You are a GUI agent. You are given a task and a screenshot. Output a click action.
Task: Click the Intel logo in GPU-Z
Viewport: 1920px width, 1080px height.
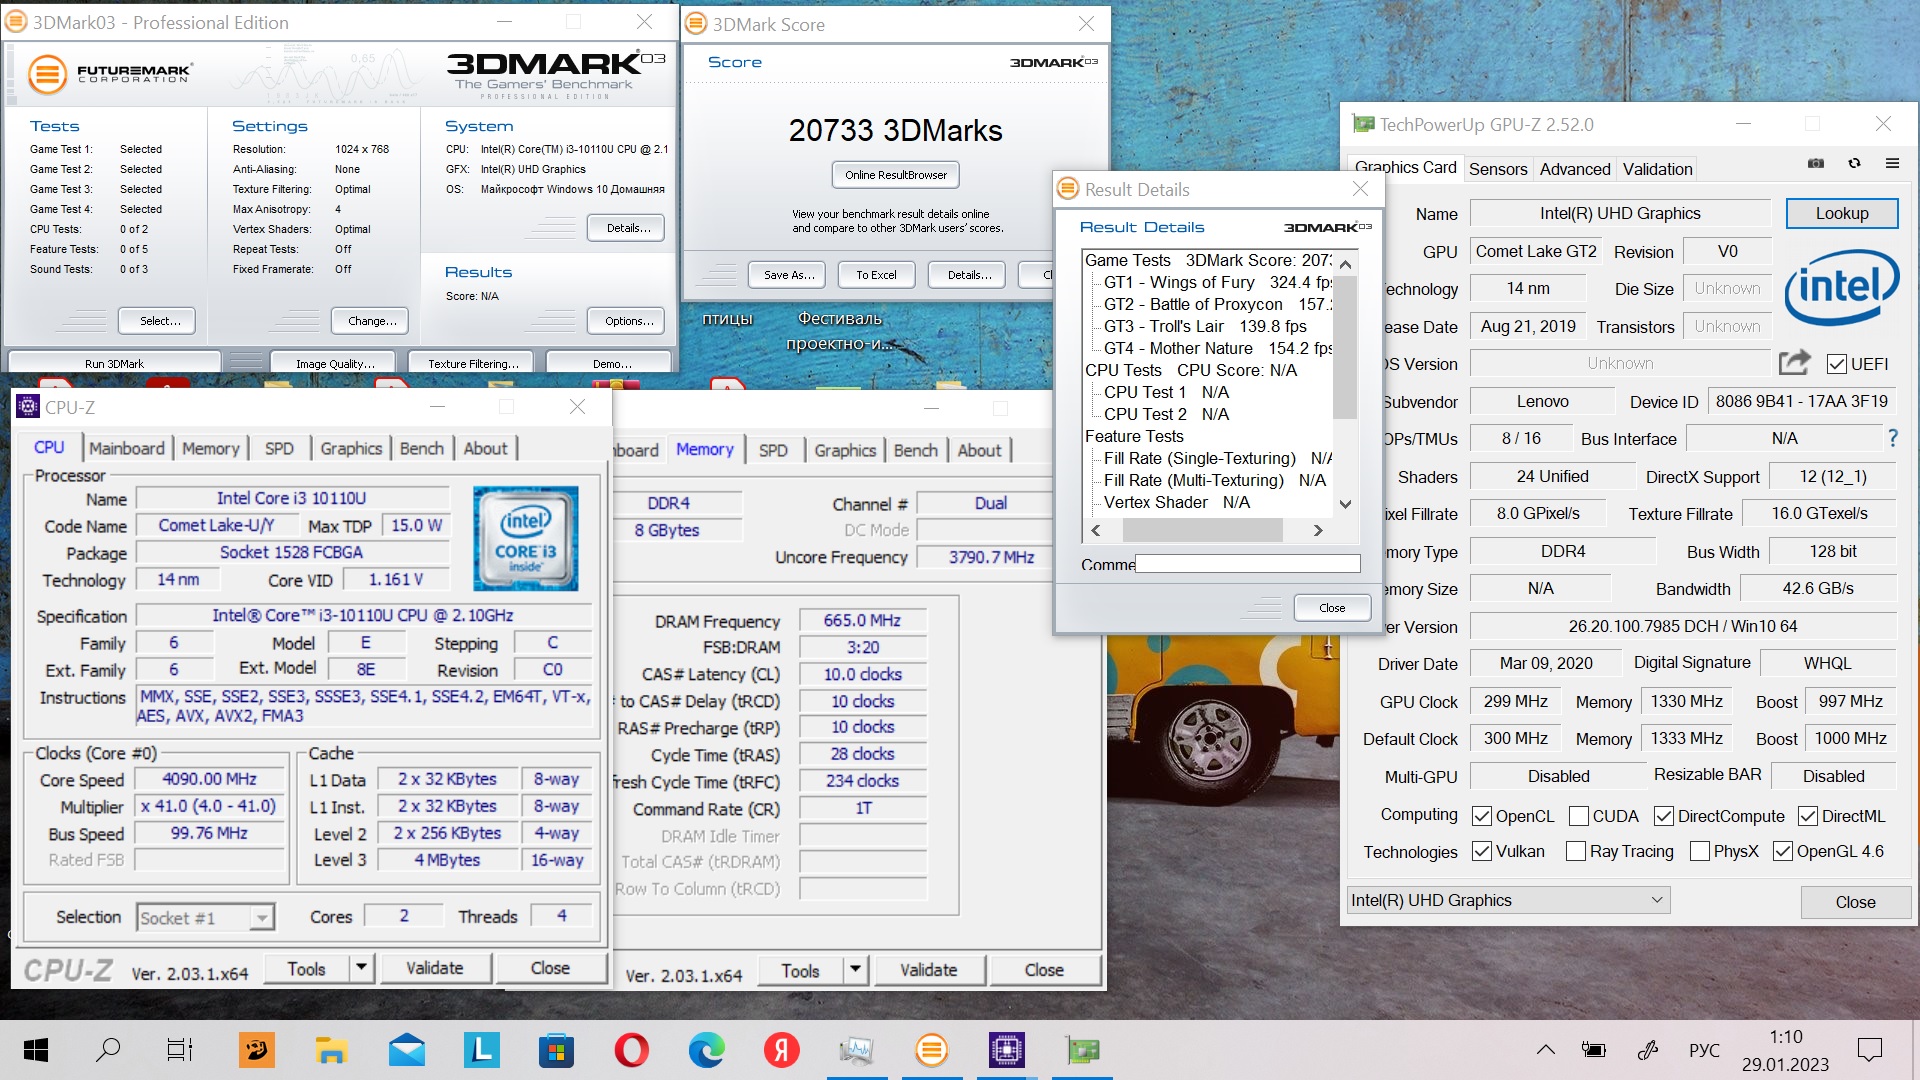tap(1841, 287)
